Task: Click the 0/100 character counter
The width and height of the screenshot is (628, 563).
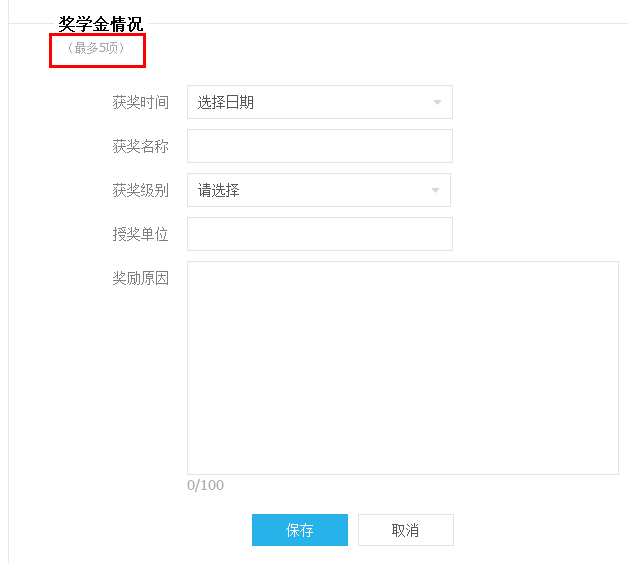Action: tap(205, 485)
